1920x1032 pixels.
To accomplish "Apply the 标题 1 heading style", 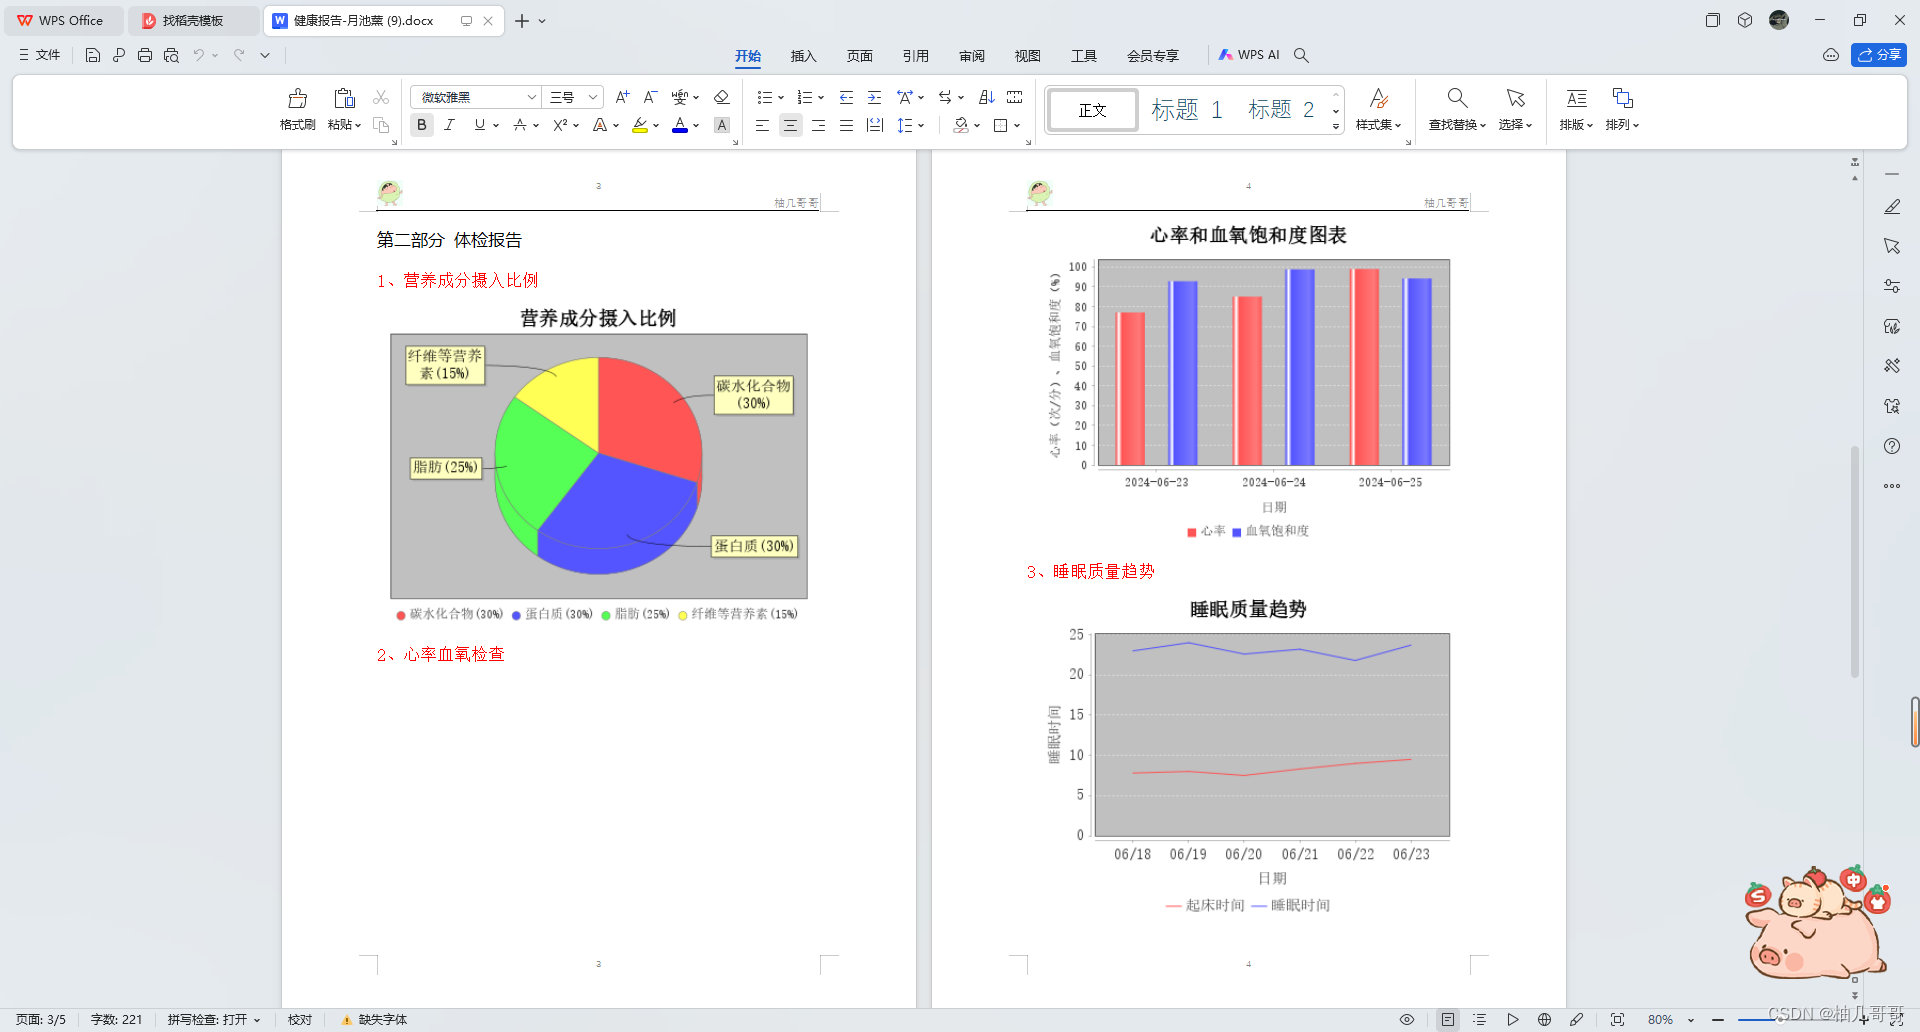I will pyautogui.click(x=1186, y=109).
